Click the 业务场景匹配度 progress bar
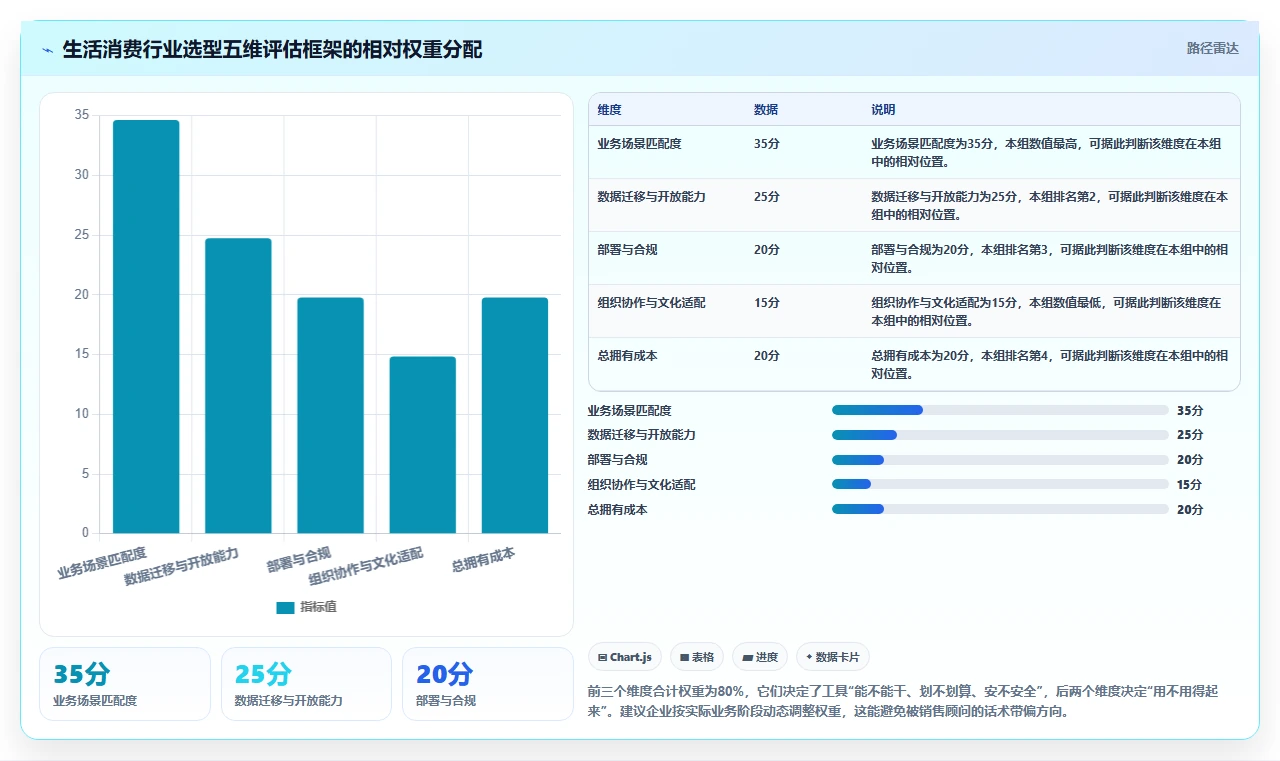 pyautogui.click(x=1000, y=410)
